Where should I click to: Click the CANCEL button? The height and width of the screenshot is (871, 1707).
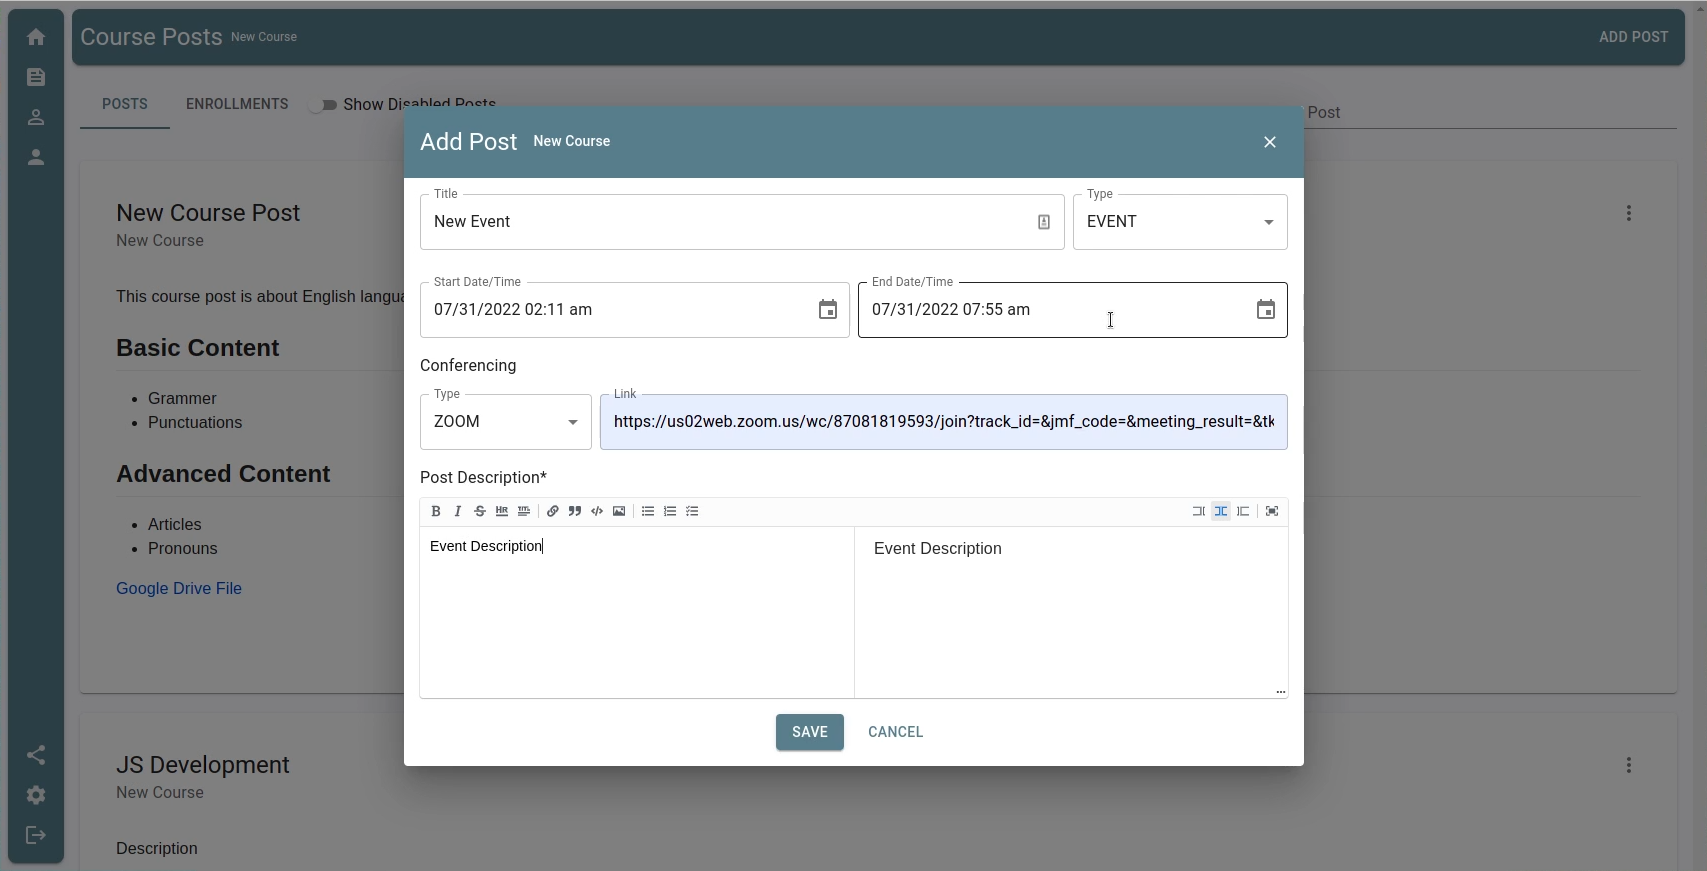[x=896, y=732]
